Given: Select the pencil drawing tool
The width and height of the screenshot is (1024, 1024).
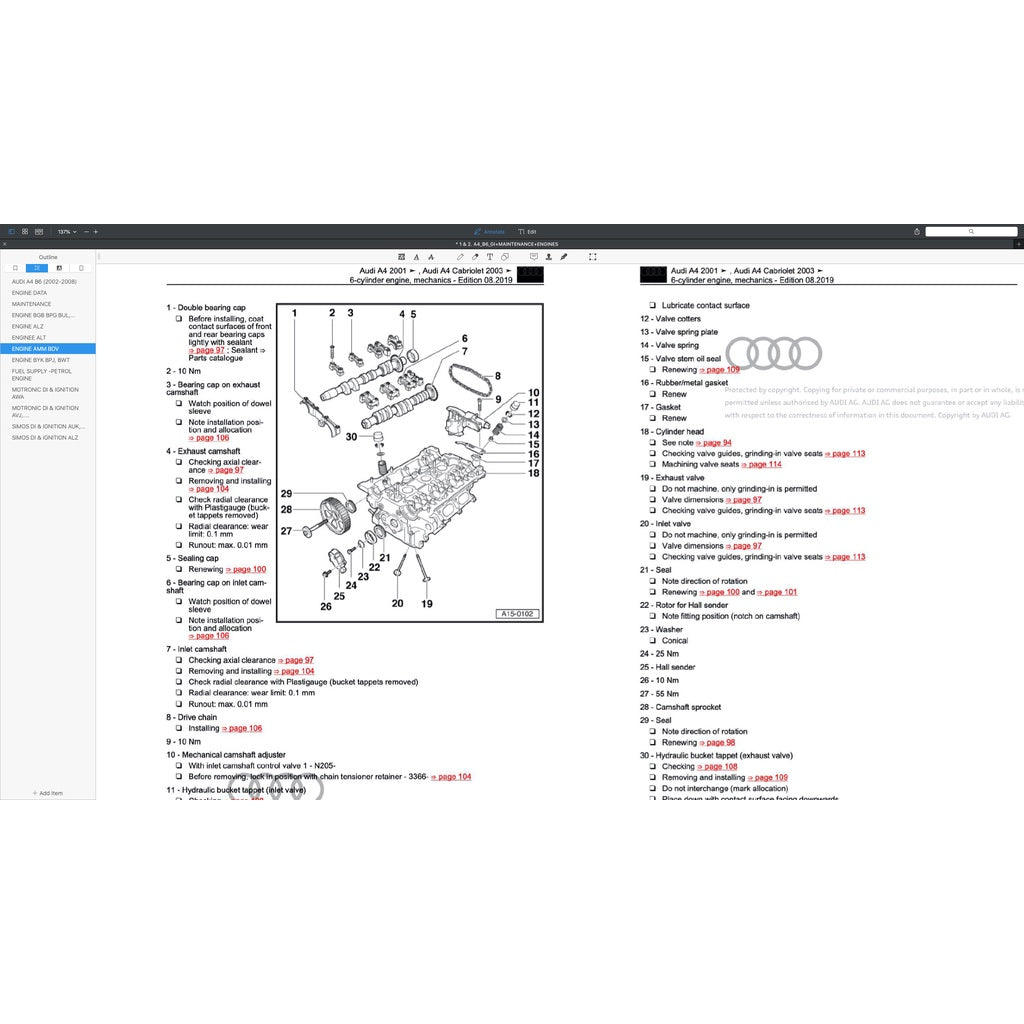Looking at the screenshot, I should [460, 257].
